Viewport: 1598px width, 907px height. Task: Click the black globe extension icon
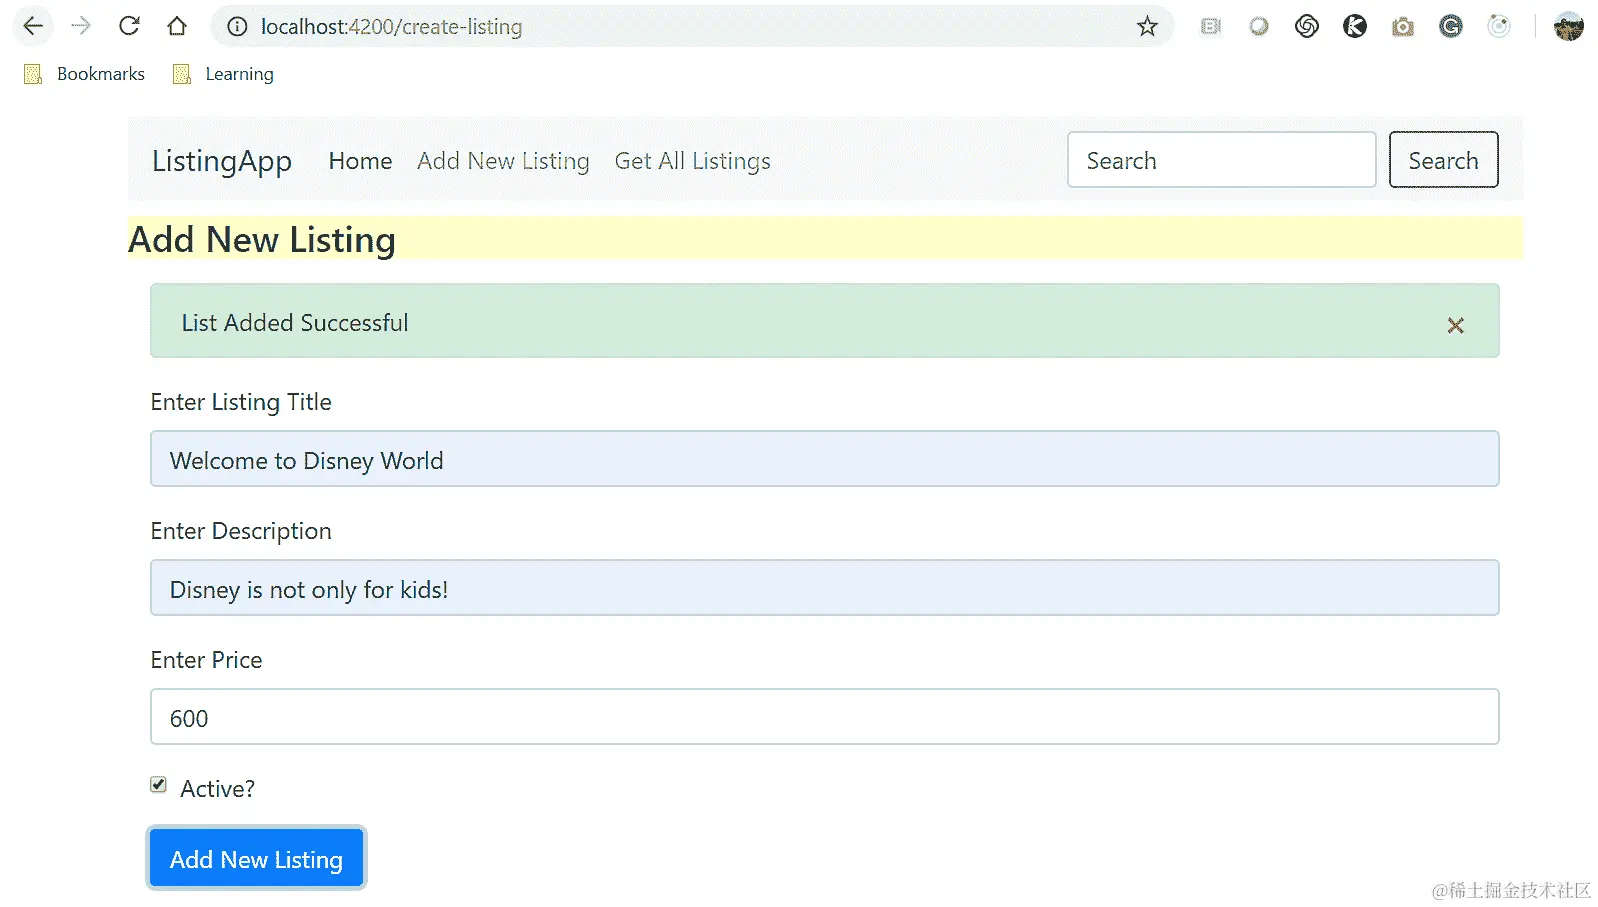[1355, 27]
